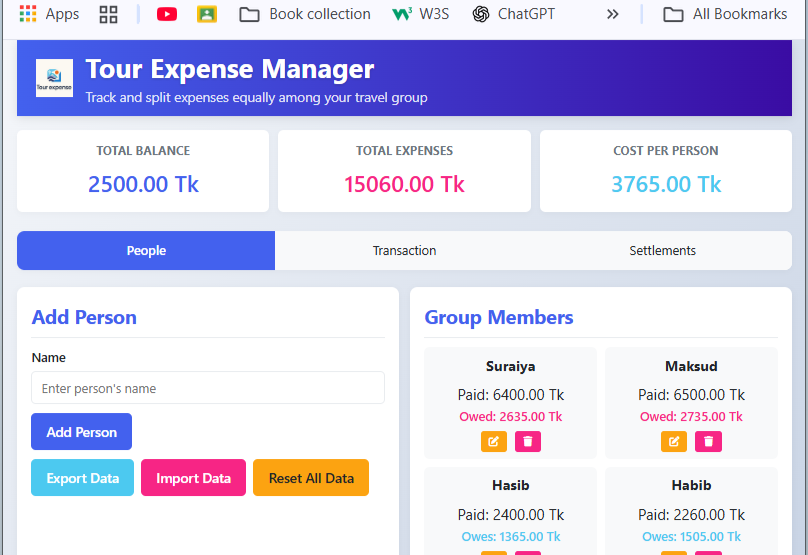Click the Suraiya member name
Screen dimensions: 808x555
click(511, 366)
